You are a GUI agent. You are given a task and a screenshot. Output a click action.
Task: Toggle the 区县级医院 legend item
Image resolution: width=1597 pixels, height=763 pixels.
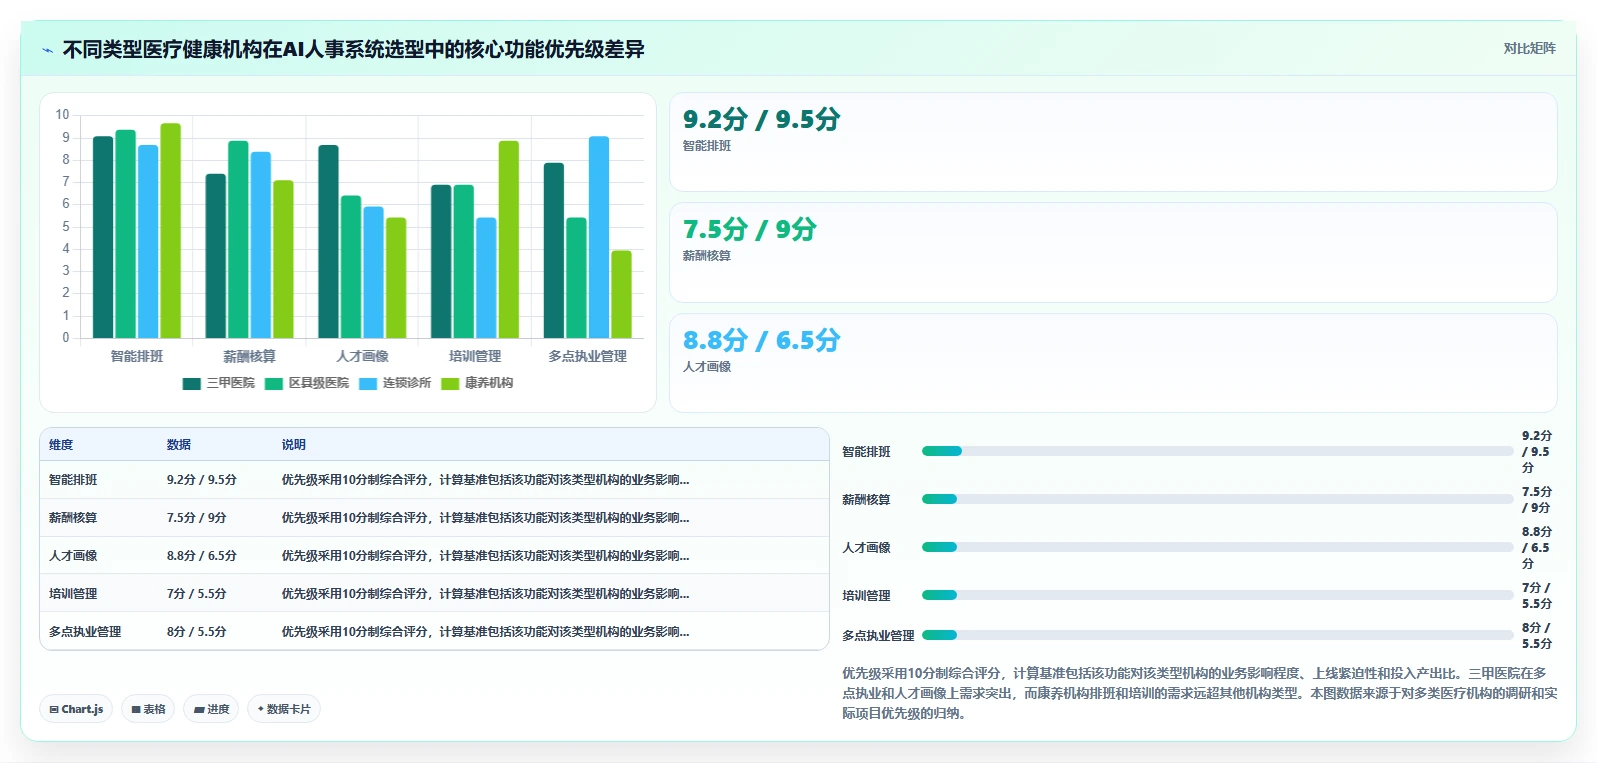(307, 383)
